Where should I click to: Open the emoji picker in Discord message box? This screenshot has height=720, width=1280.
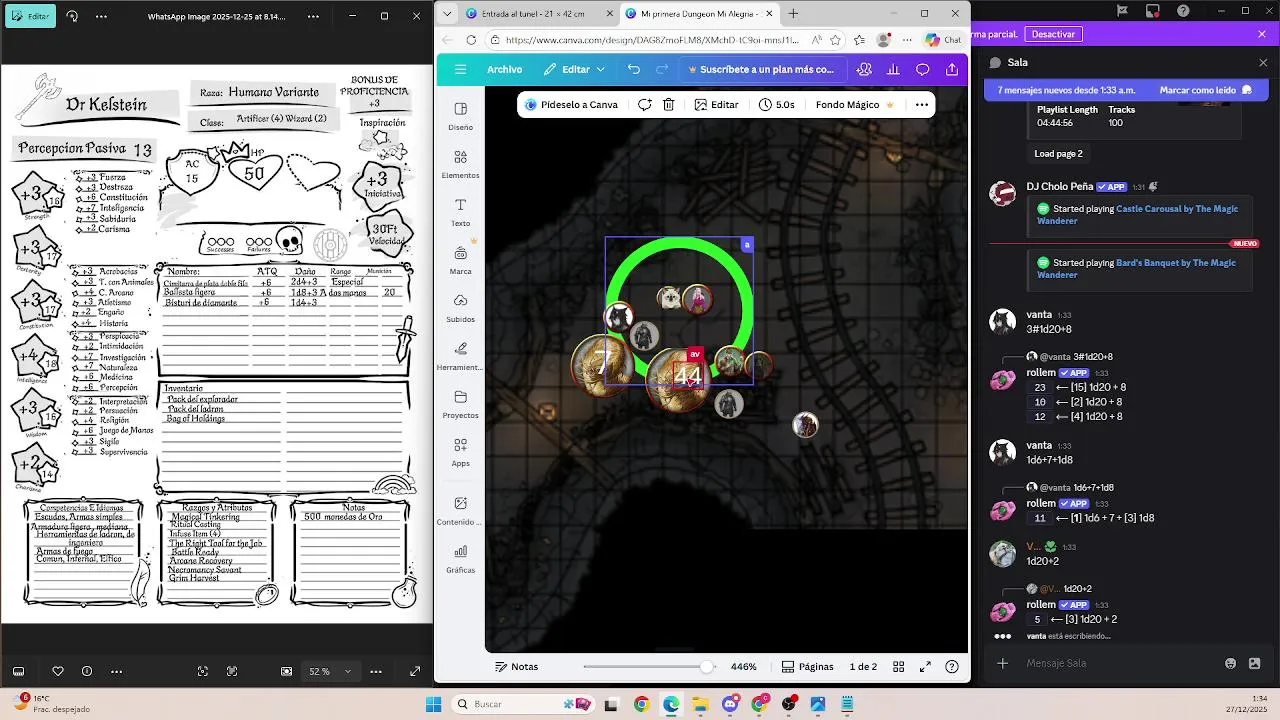[x=1230, y=663]
